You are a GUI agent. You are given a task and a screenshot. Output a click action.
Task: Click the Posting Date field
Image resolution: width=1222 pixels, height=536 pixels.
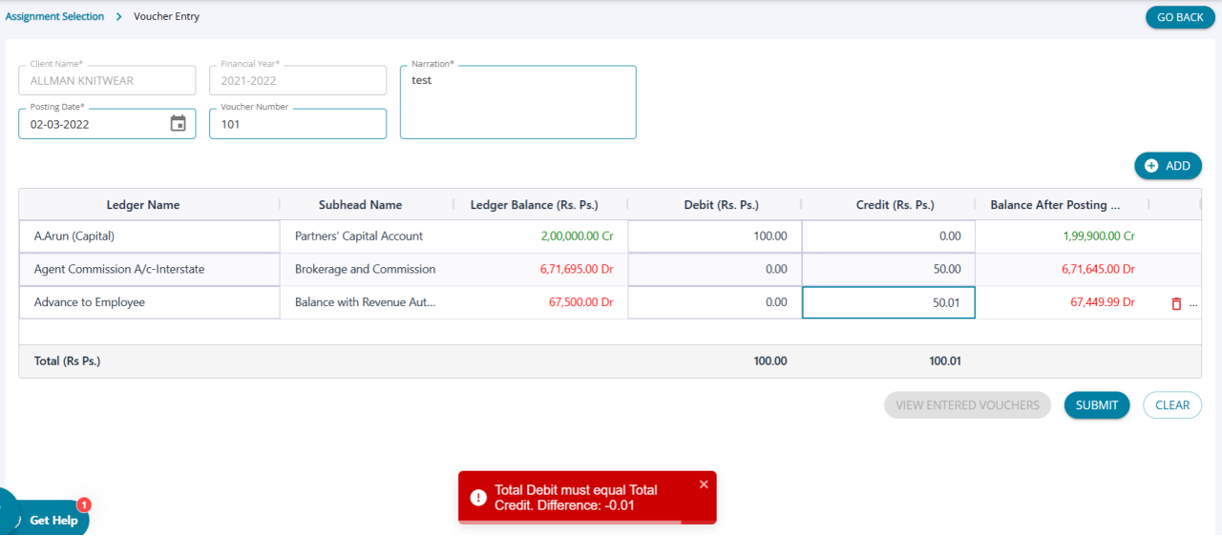coord(107,124)
